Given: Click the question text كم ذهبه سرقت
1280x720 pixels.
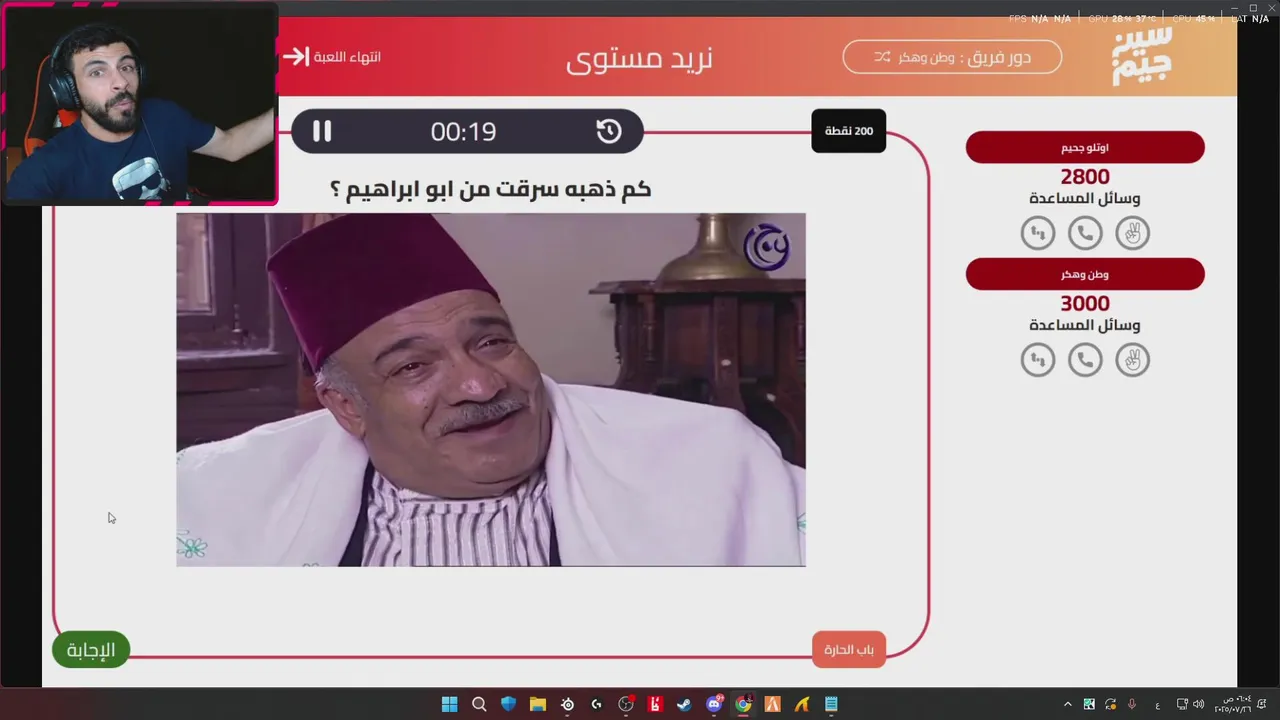Looking at the screenshot, I should click(491, 189).
